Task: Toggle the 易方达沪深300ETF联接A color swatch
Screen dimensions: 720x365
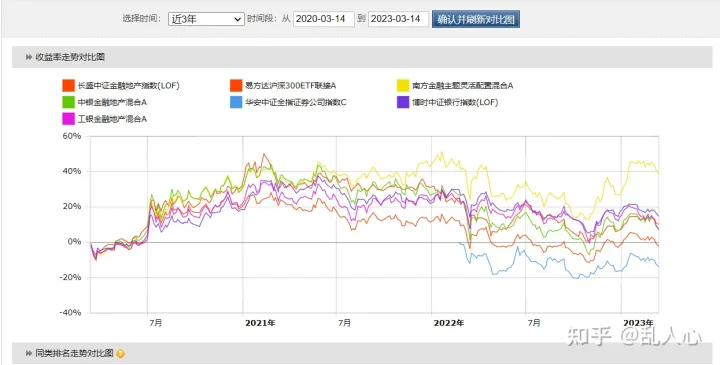Action: click(236, 85)
